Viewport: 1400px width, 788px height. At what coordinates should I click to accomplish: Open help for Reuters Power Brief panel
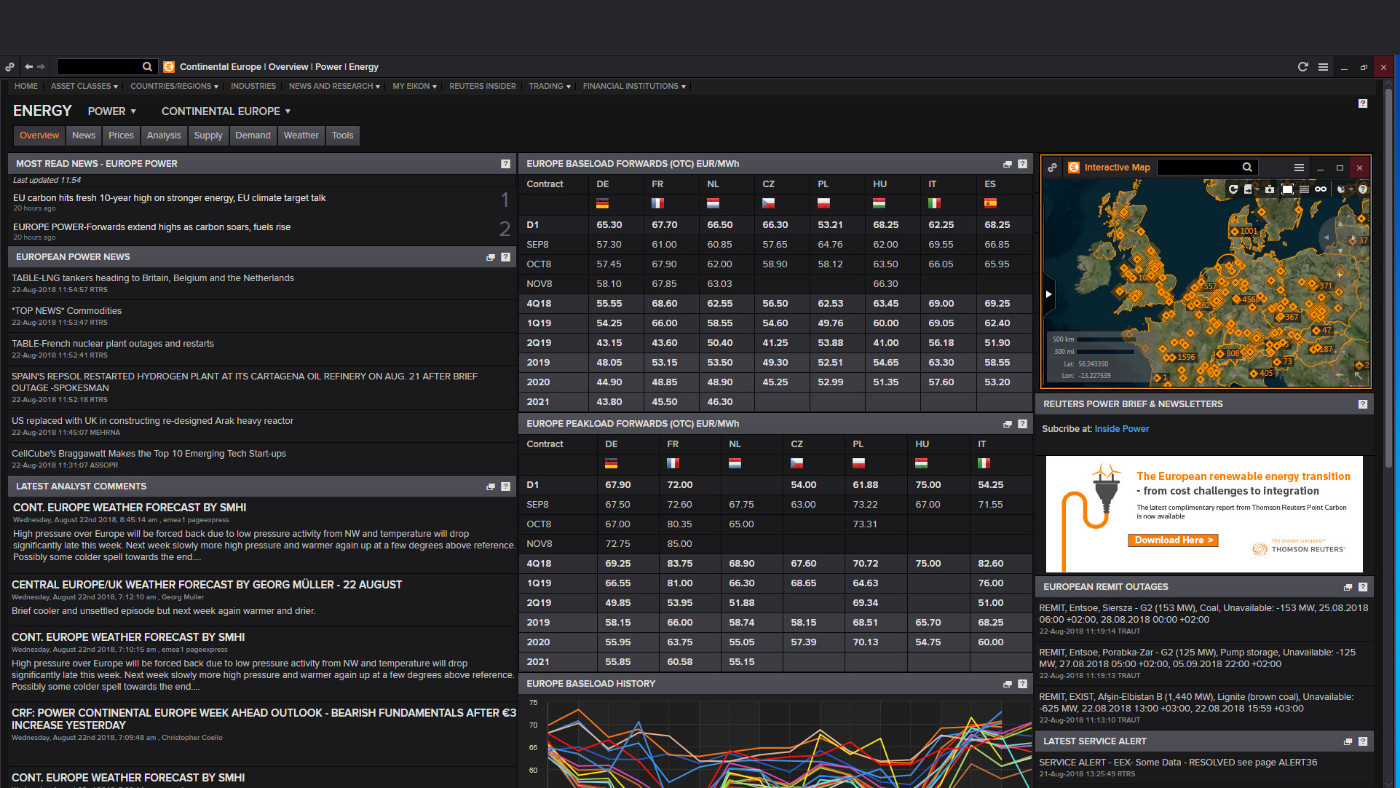[1363, 404]
